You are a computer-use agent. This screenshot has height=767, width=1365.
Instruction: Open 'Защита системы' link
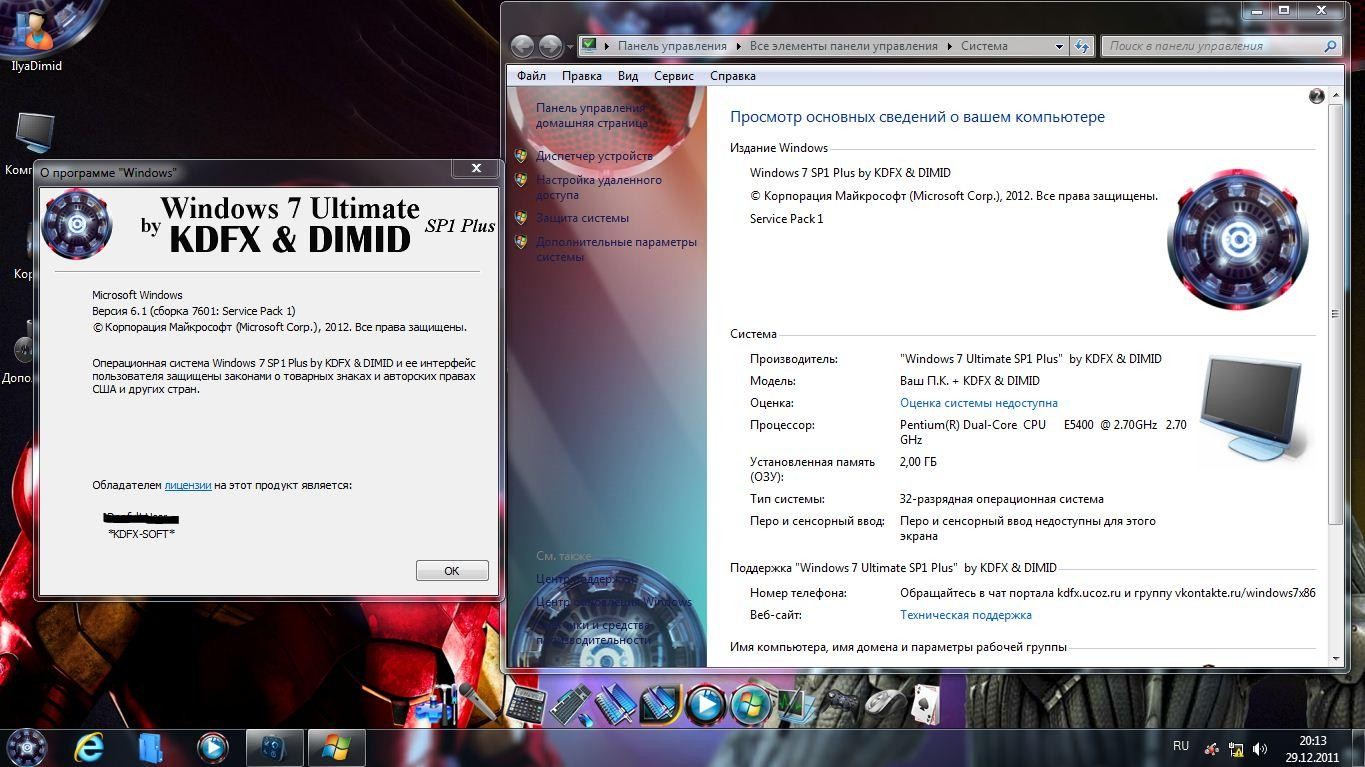[582, 218]
